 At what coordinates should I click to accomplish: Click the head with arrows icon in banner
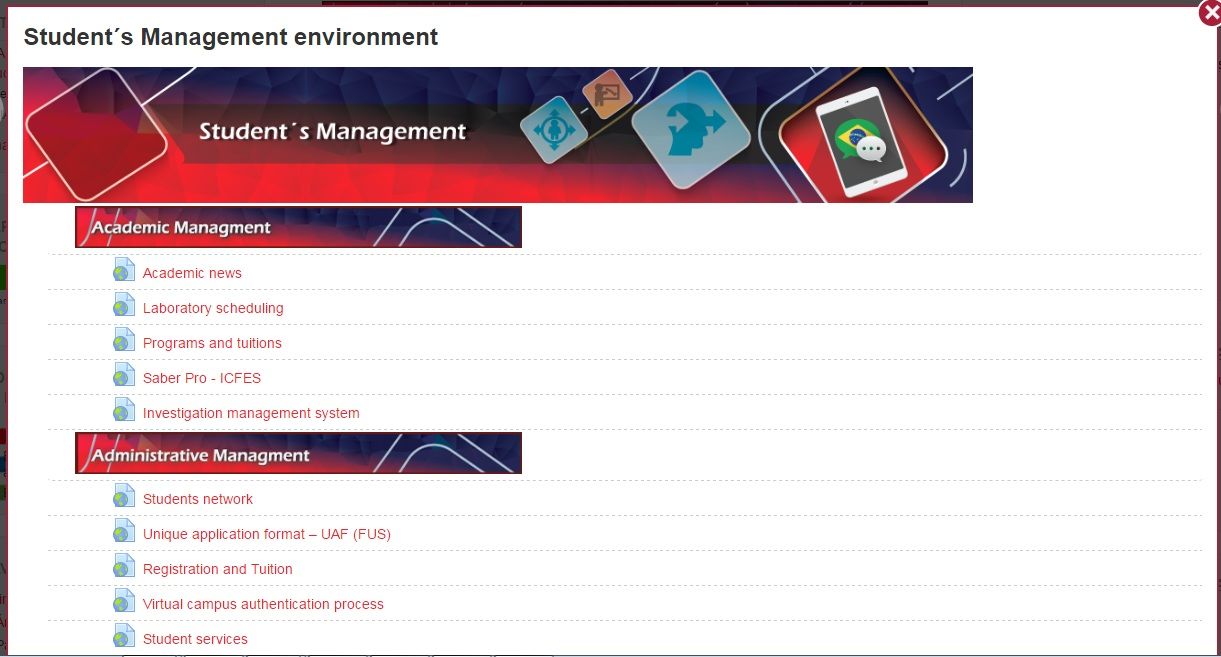point(692,128)
